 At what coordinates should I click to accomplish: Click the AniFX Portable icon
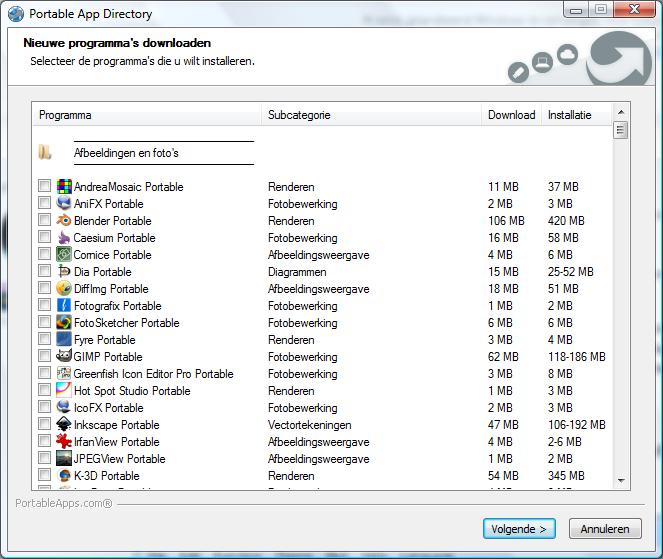pyautogui.click(x=64, y=203)
